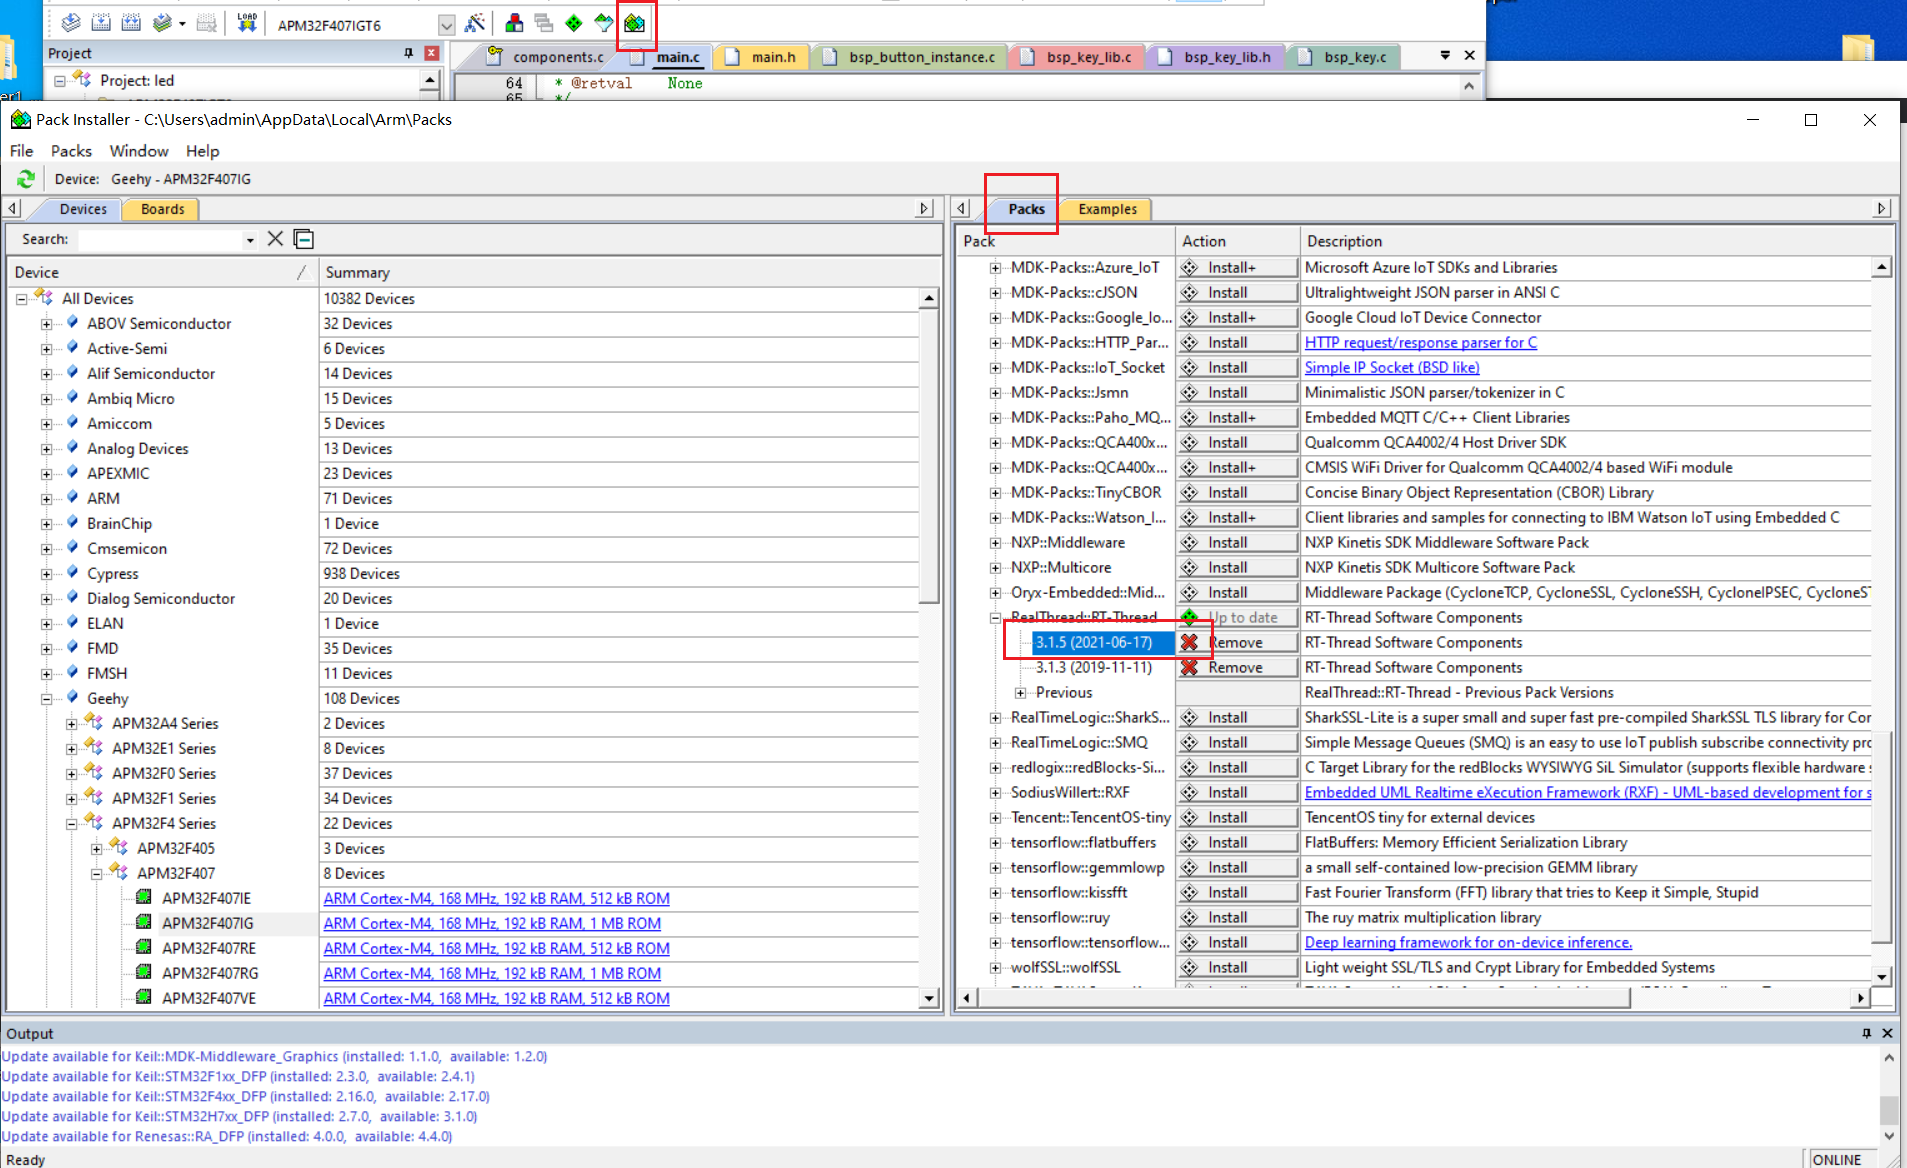Select the APM32F407VE device row
The width and height of the screenshot is (1907, 1168).
pos(208,999)
